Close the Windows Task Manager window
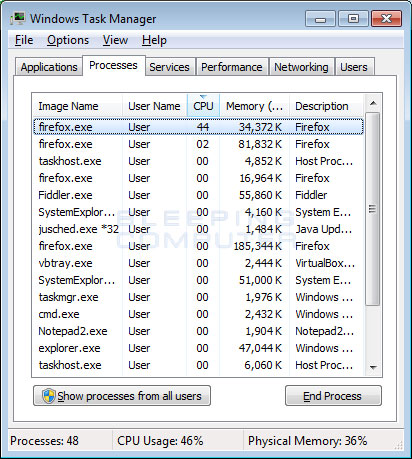This screenshot has height=459, width=412. point(387,19)
